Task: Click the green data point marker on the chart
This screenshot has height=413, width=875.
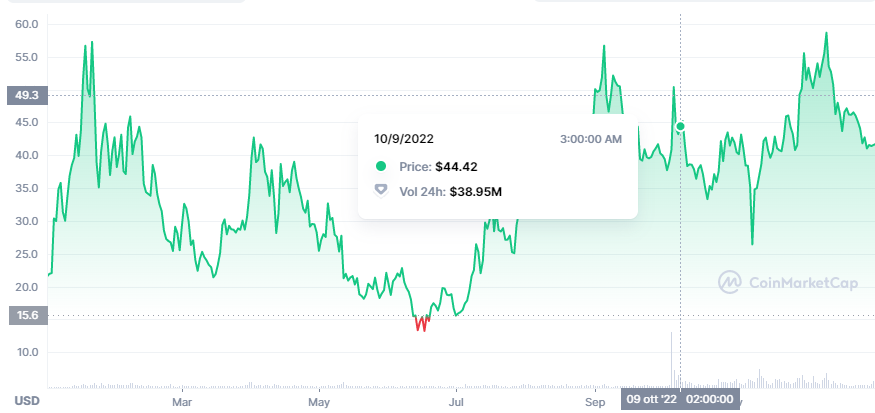Action: [680, 127]
